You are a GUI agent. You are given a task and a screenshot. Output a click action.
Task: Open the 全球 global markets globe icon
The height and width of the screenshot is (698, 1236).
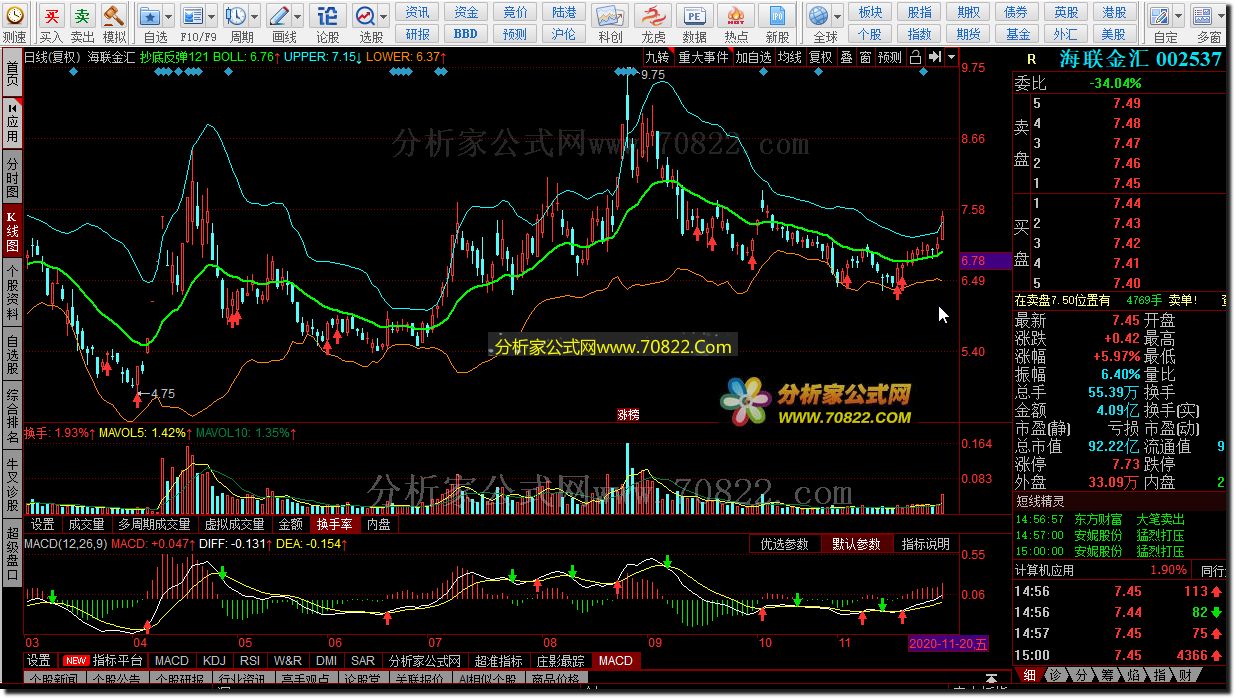(x=819, y=17)
